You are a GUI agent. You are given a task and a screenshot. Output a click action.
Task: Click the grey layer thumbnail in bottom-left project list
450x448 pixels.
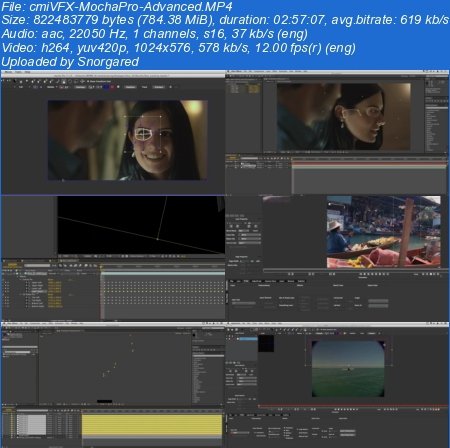[x=32, y=424]
